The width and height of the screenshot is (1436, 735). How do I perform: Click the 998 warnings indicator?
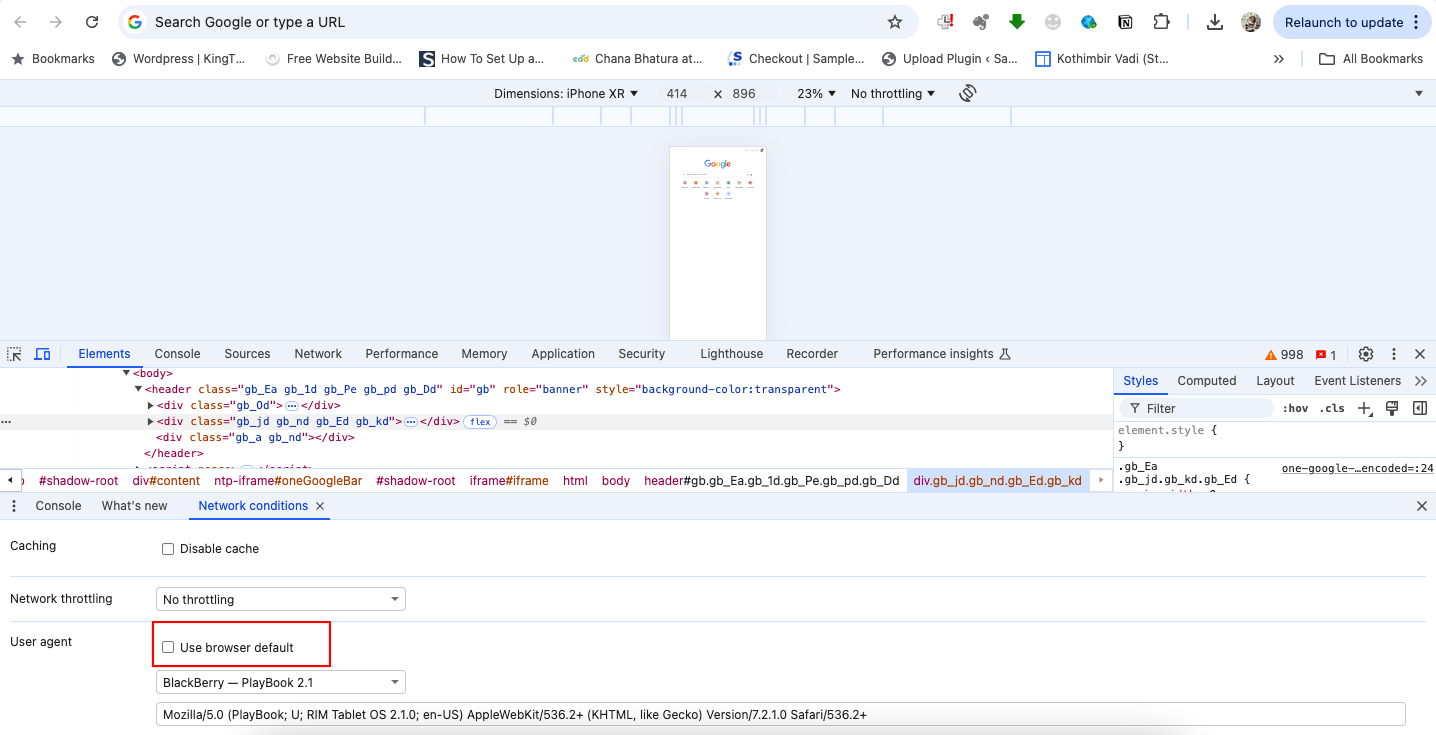tap(1284, 355)
